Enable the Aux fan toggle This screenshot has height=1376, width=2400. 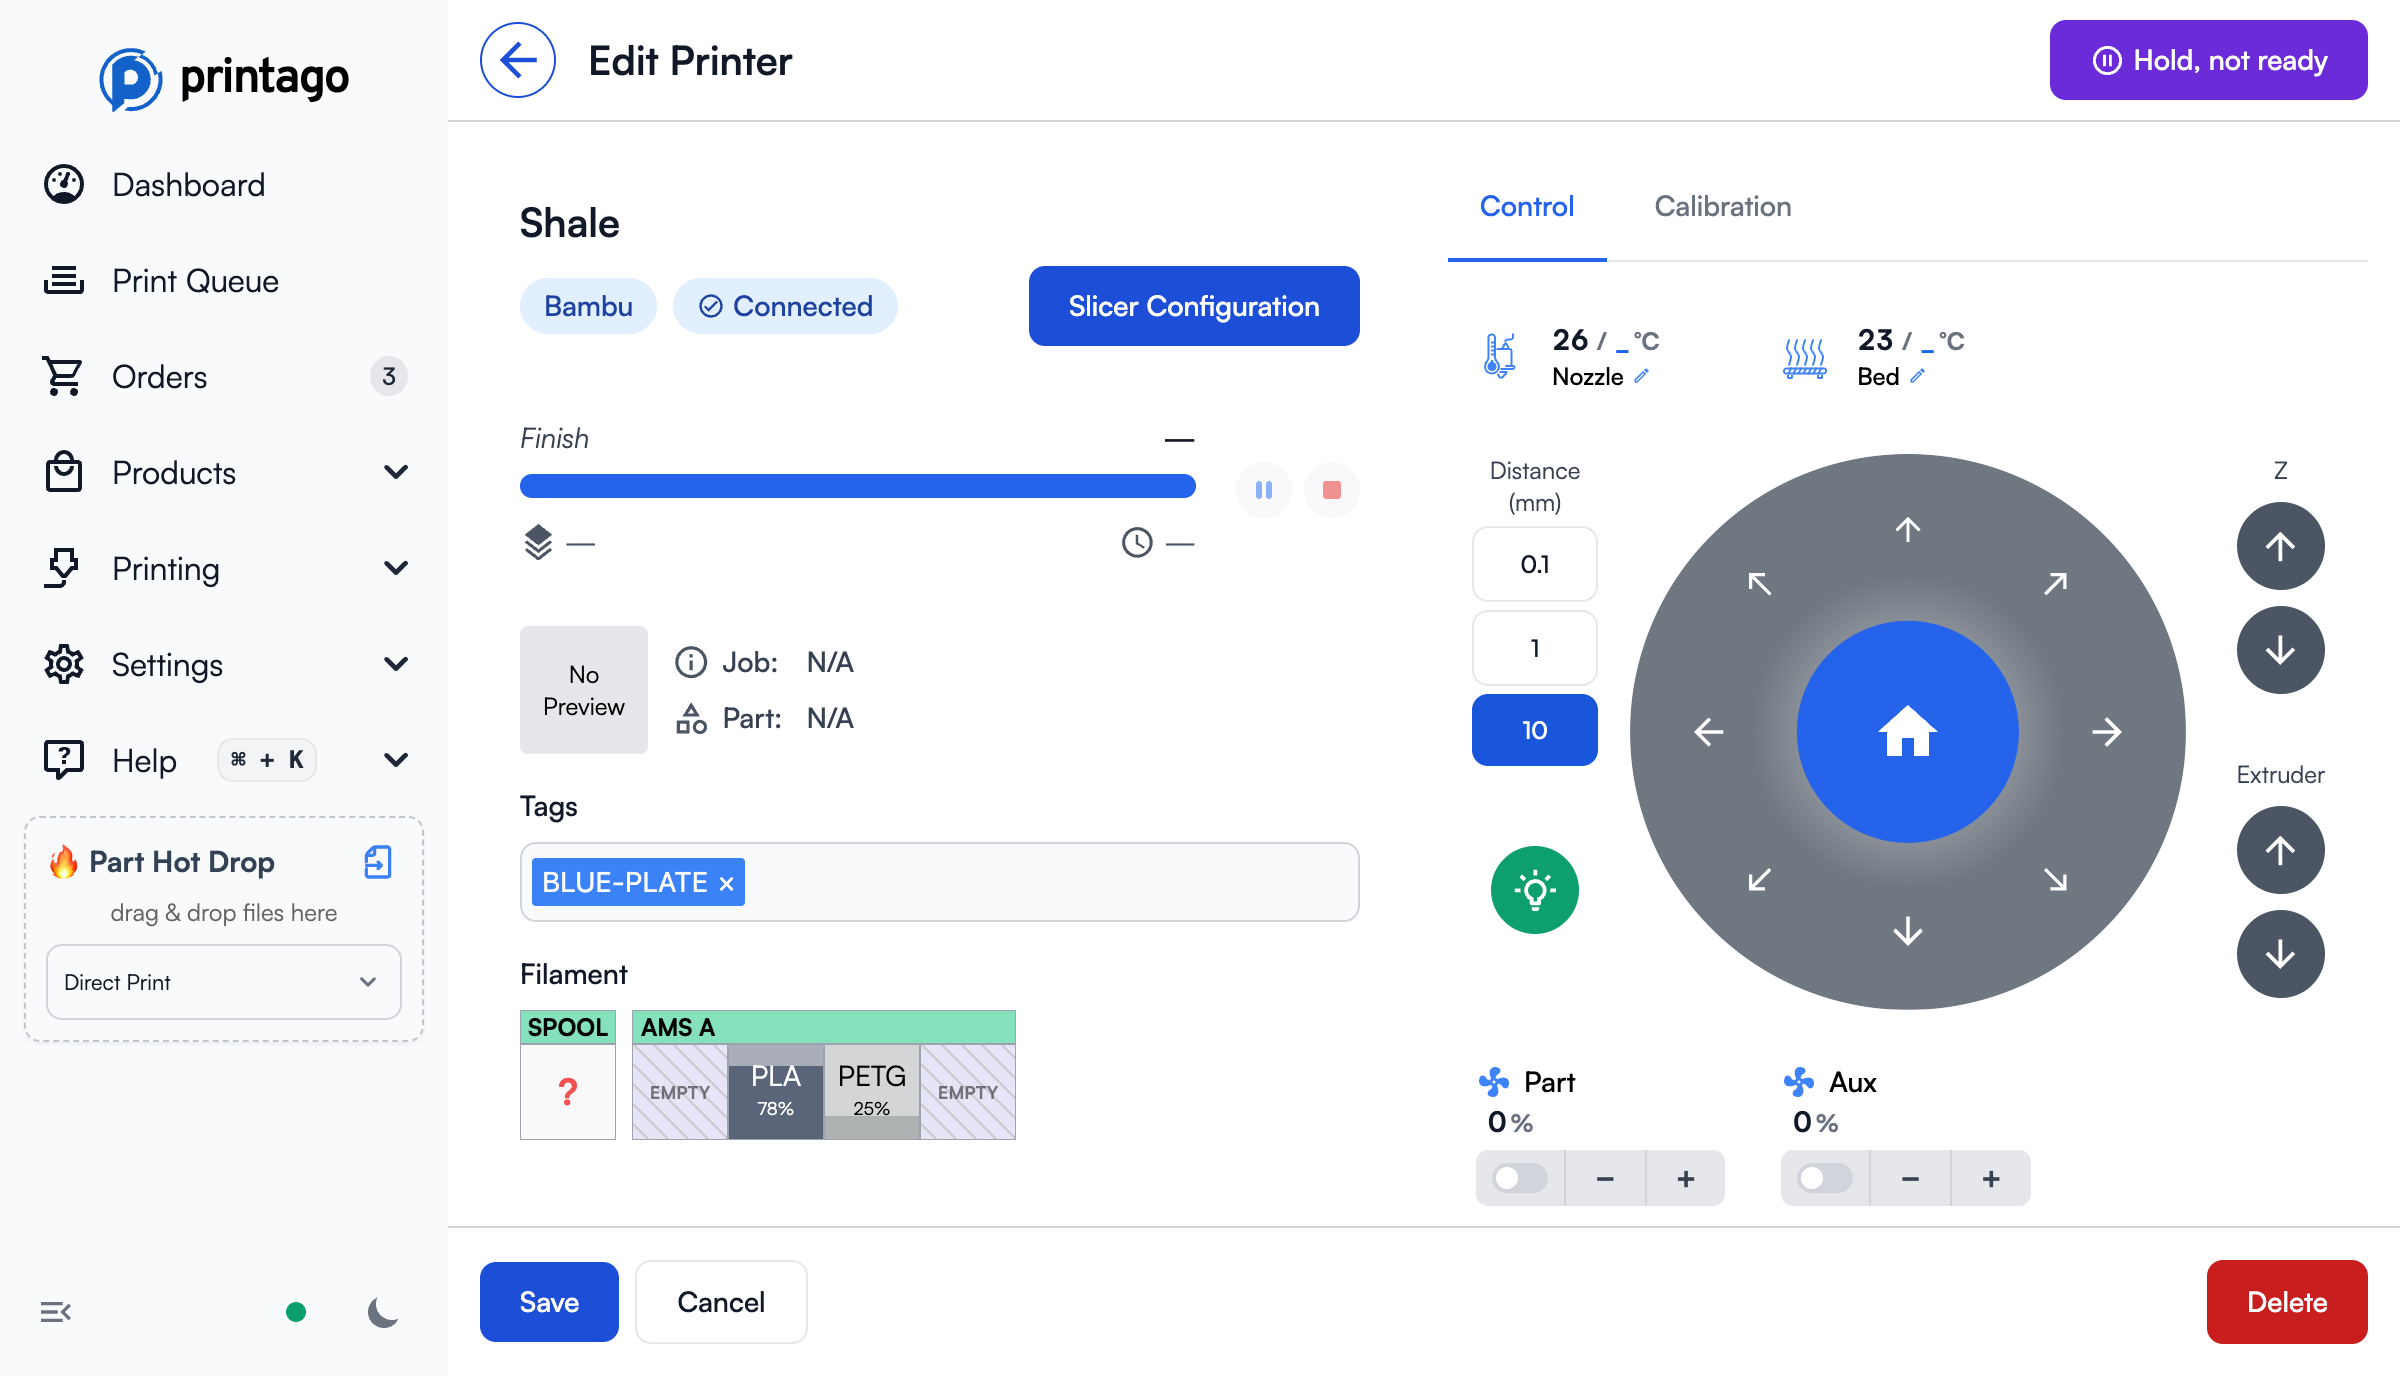(1824, 1178)
